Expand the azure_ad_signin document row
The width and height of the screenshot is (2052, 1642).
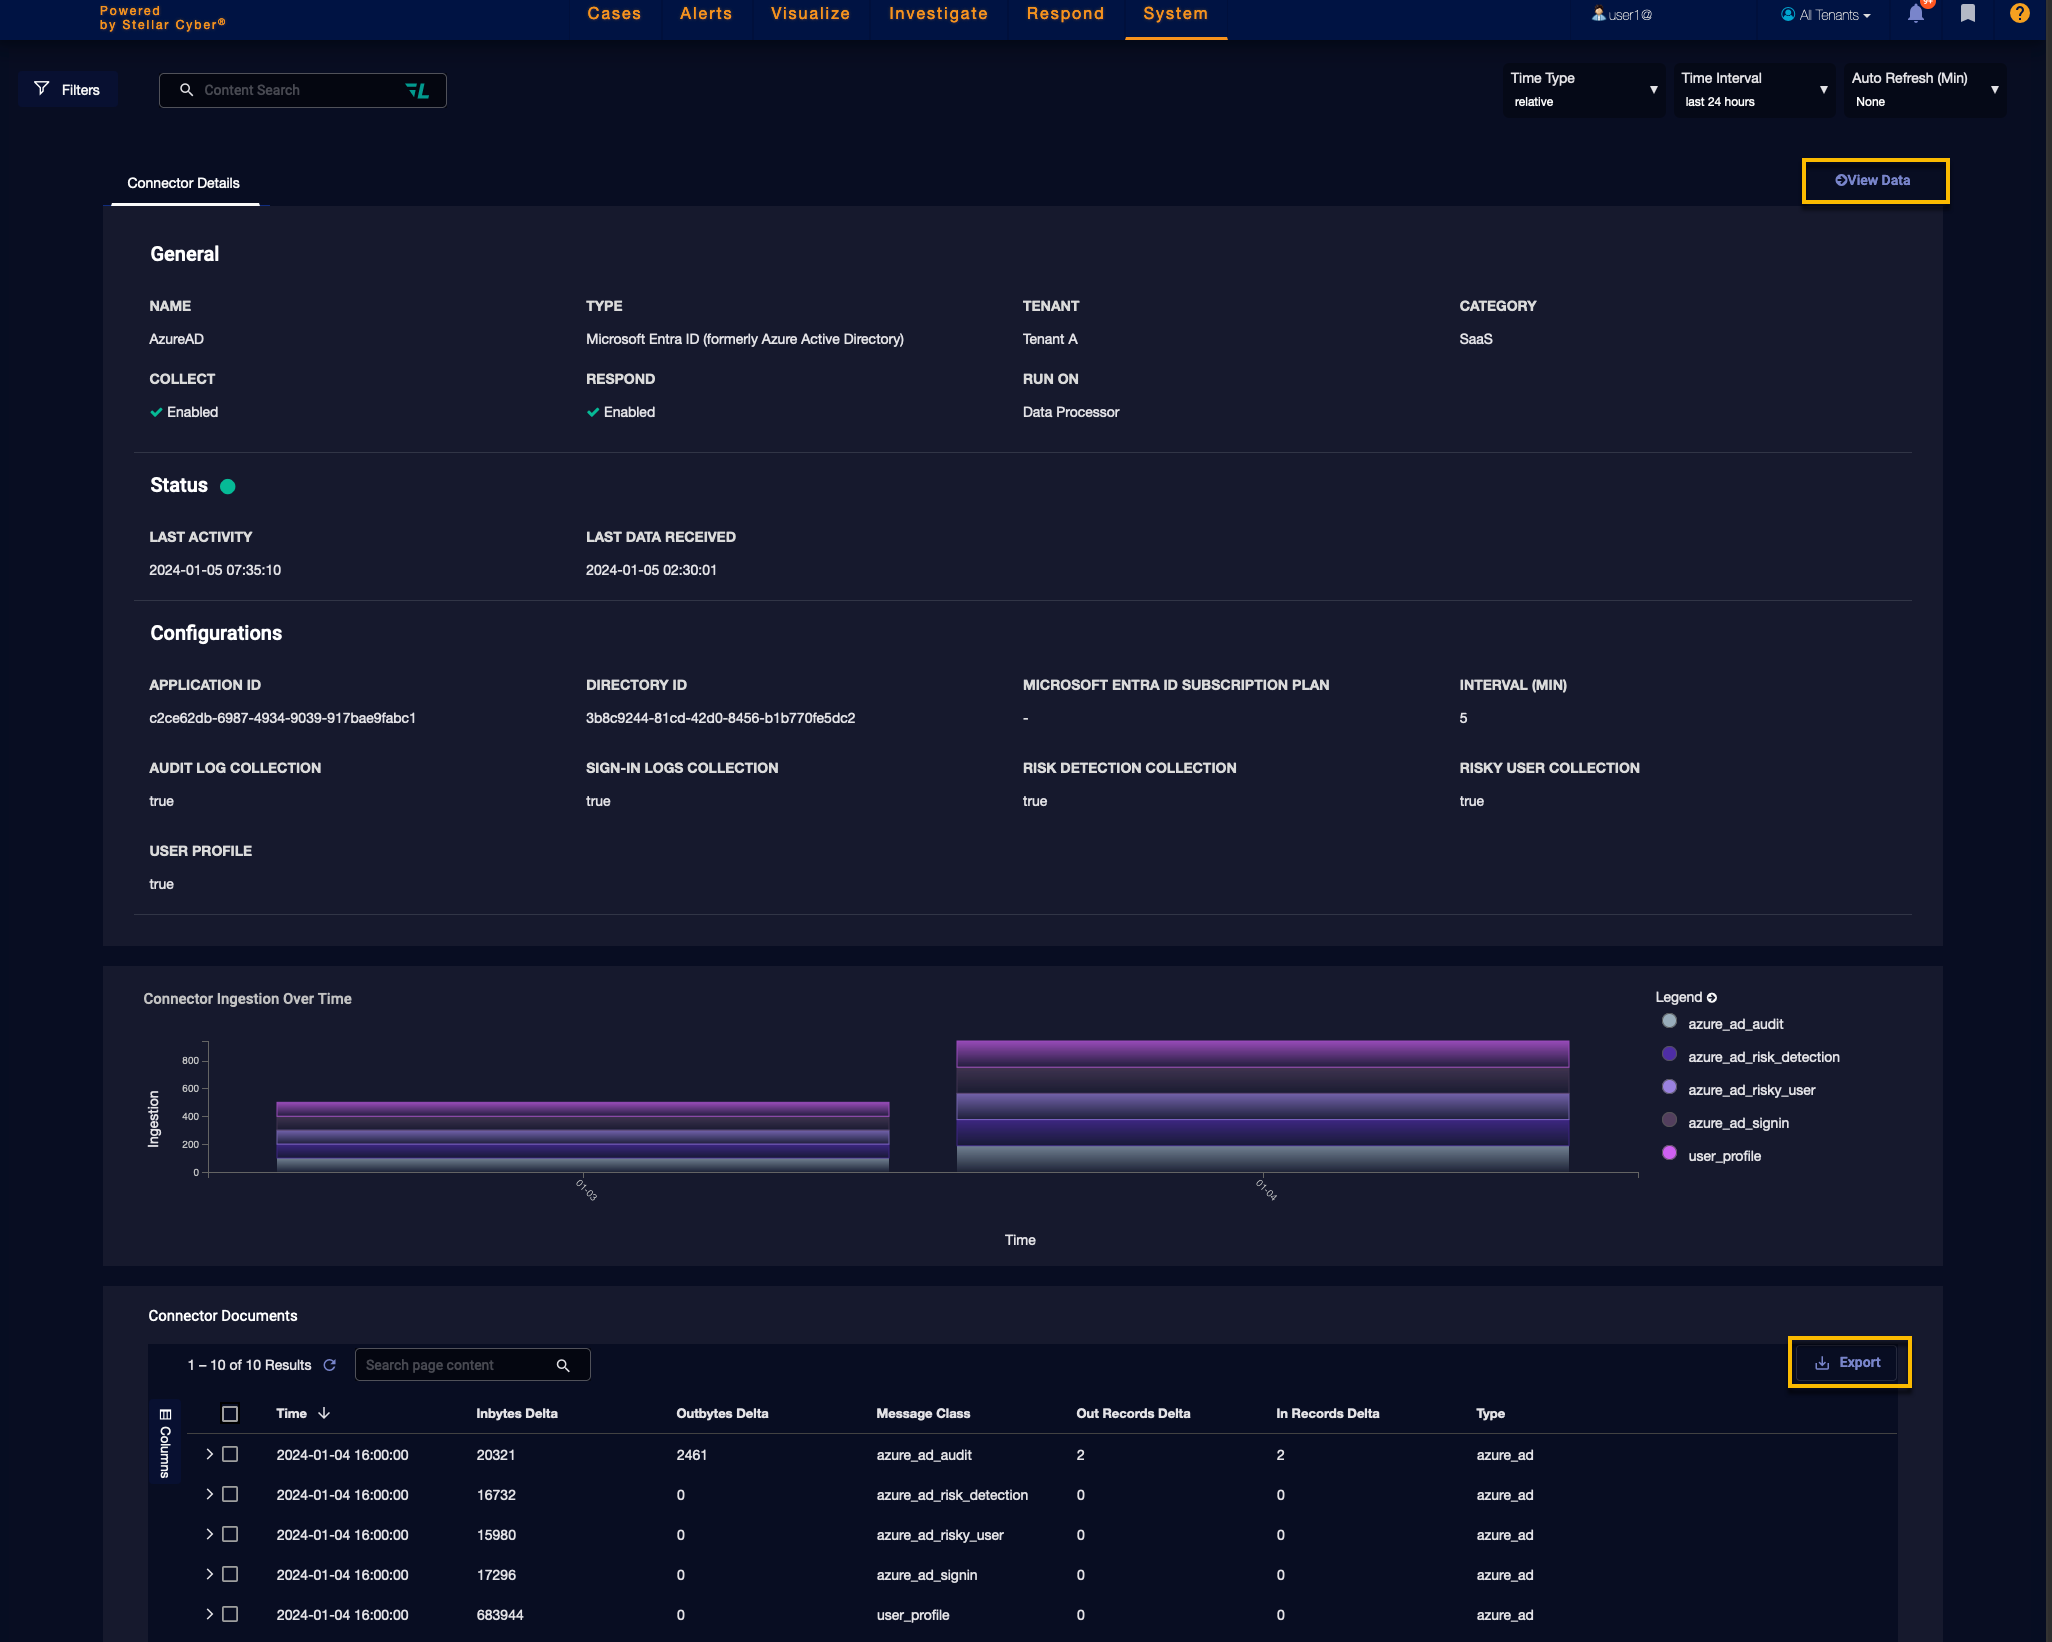click(209, 1574)
